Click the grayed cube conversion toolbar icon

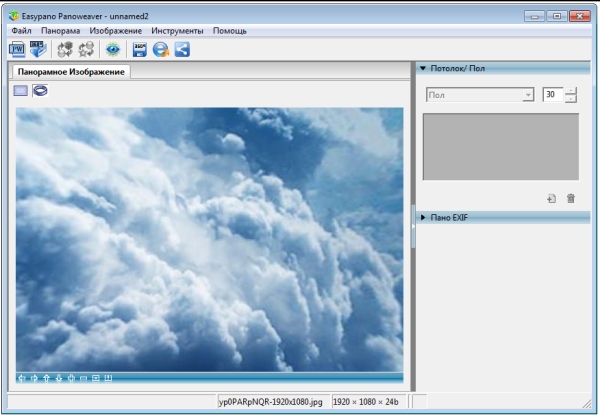[x=65, y=49]
